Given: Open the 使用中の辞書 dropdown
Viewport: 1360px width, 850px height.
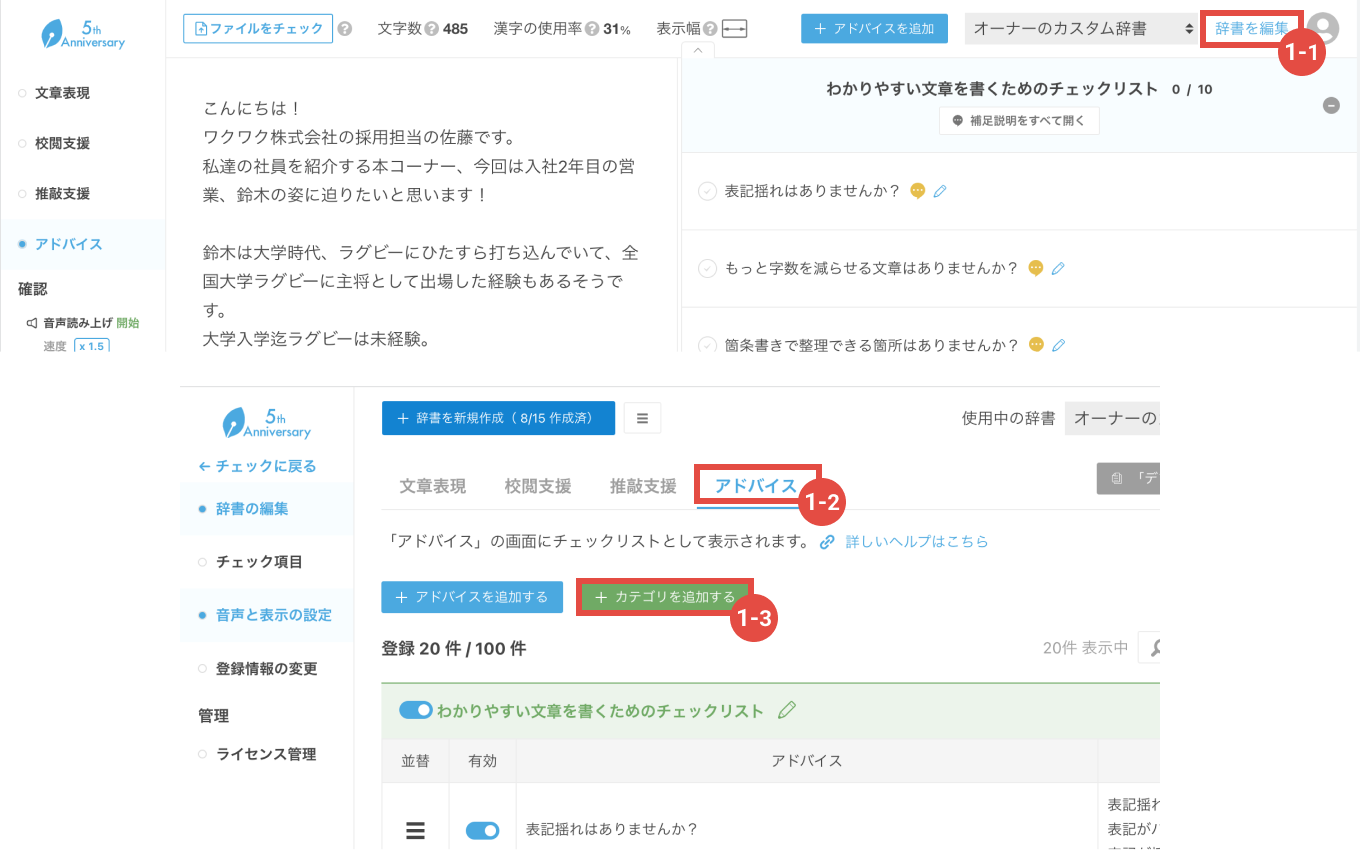Looking at the screenshot, I should tap(1112, 418).
